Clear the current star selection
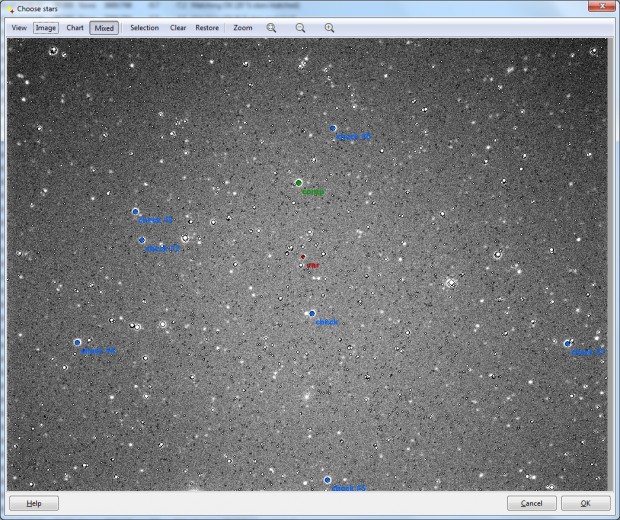 click(x=178, y=28)
